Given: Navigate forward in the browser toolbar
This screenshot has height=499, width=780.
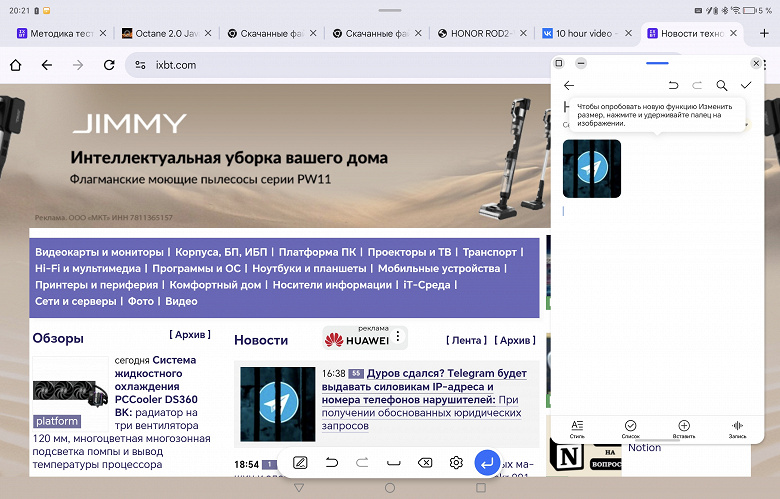Looking at the screenshot, I should click(x=78, y=65).
